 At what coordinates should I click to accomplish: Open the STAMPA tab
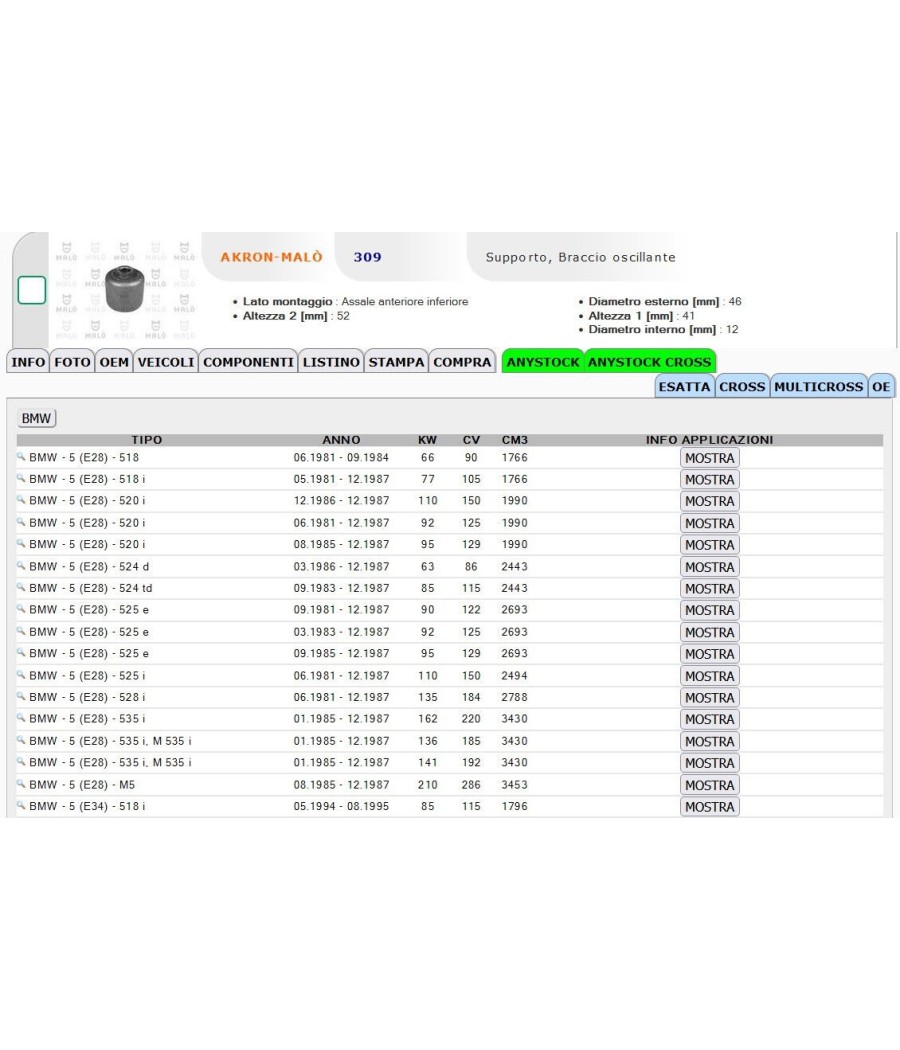coord(396,362)
